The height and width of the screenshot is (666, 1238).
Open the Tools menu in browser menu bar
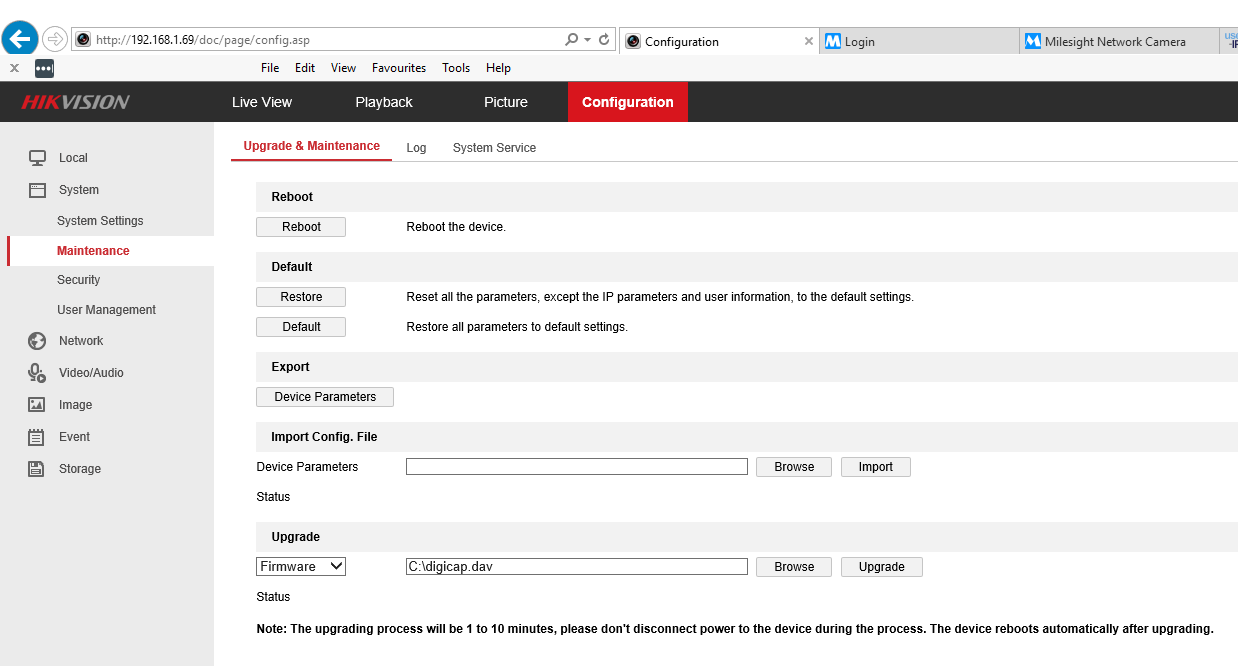click(456, 68)
